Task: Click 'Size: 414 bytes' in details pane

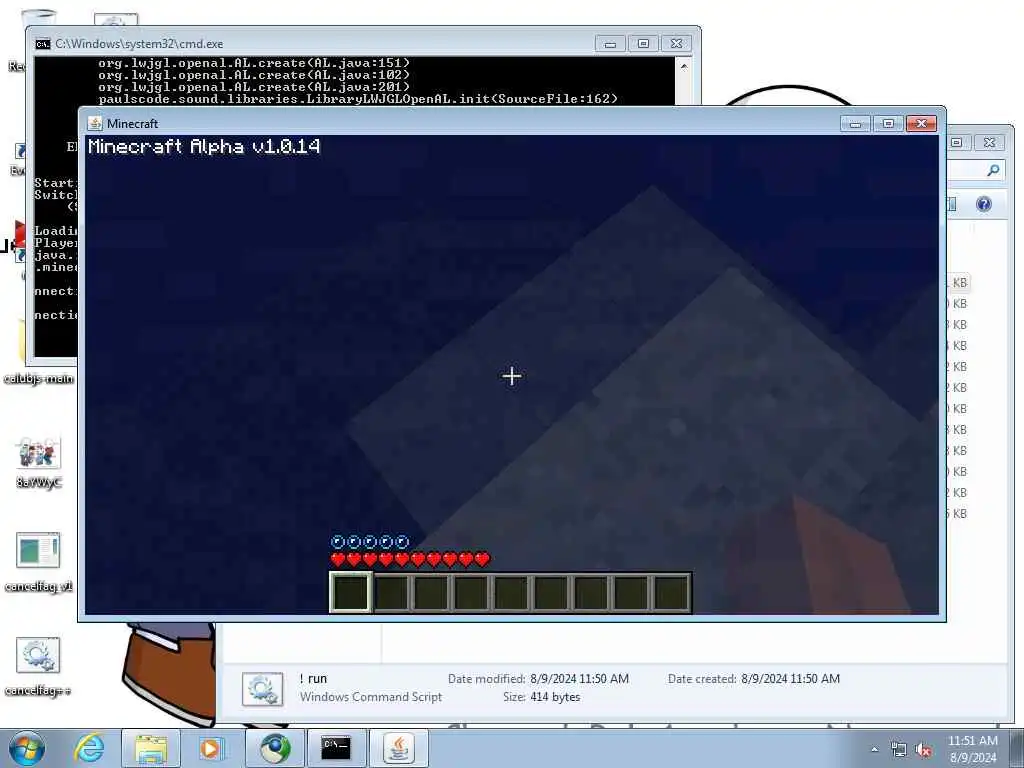Action: click(x=541, y=697)
